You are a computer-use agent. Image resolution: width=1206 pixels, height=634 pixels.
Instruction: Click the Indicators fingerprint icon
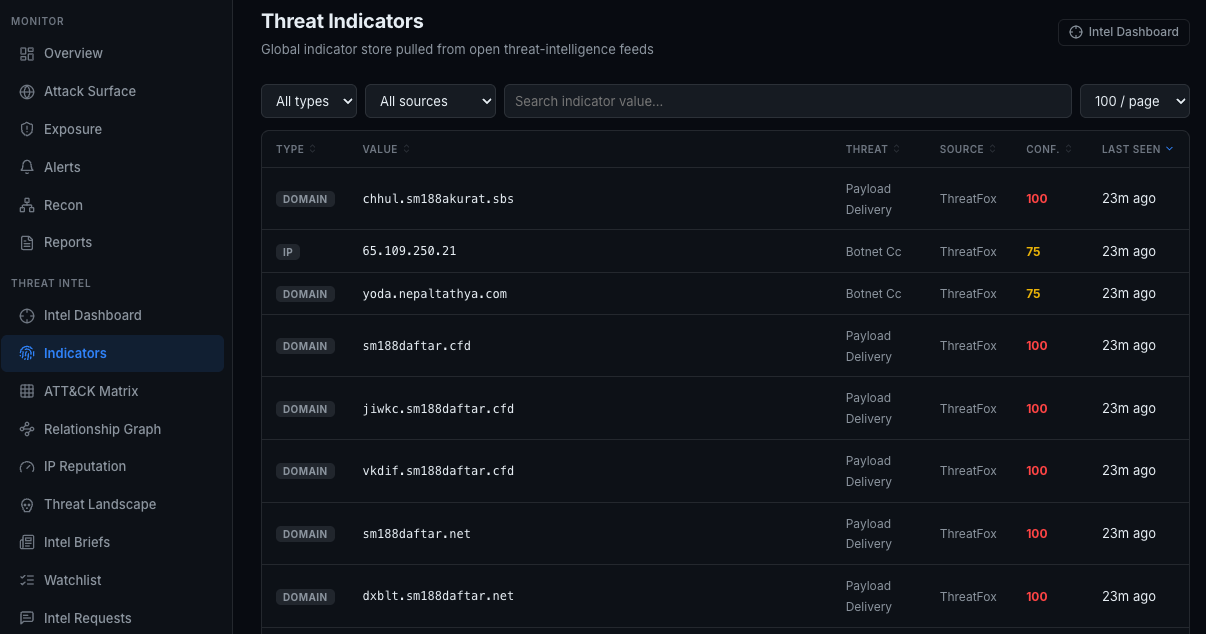27,353
